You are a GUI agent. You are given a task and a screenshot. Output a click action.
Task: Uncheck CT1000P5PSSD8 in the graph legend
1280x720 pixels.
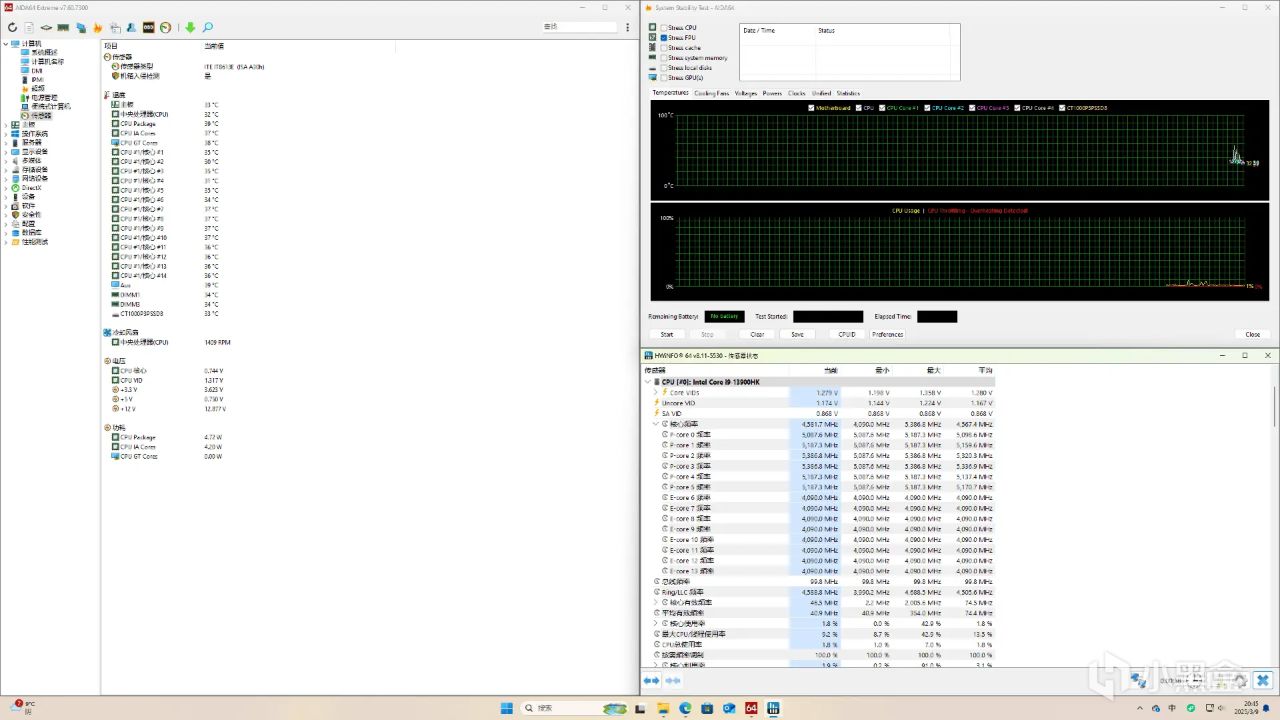1062,107
